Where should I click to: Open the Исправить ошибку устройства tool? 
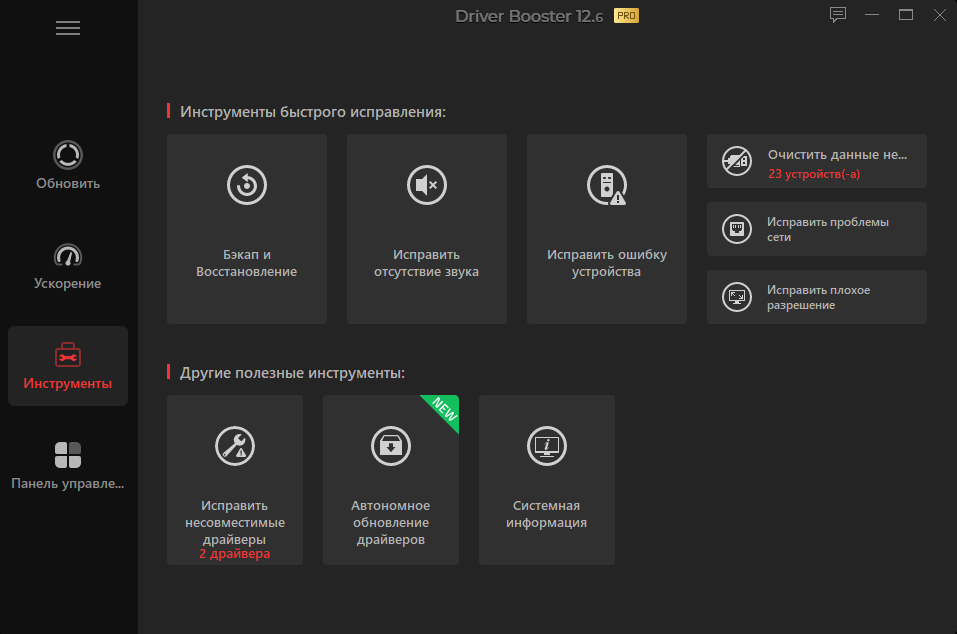click(x=606, y=228)
